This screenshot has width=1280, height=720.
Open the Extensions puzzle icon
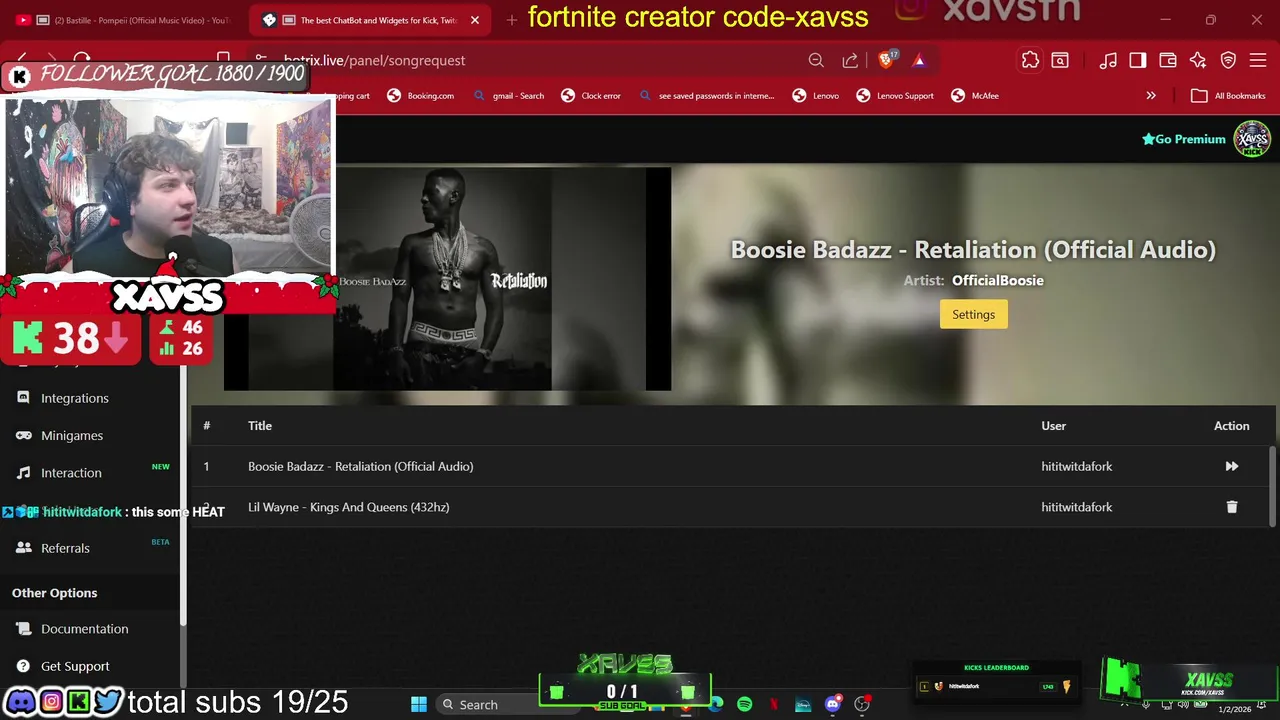pyautogui.click(x=1030, y=60)
